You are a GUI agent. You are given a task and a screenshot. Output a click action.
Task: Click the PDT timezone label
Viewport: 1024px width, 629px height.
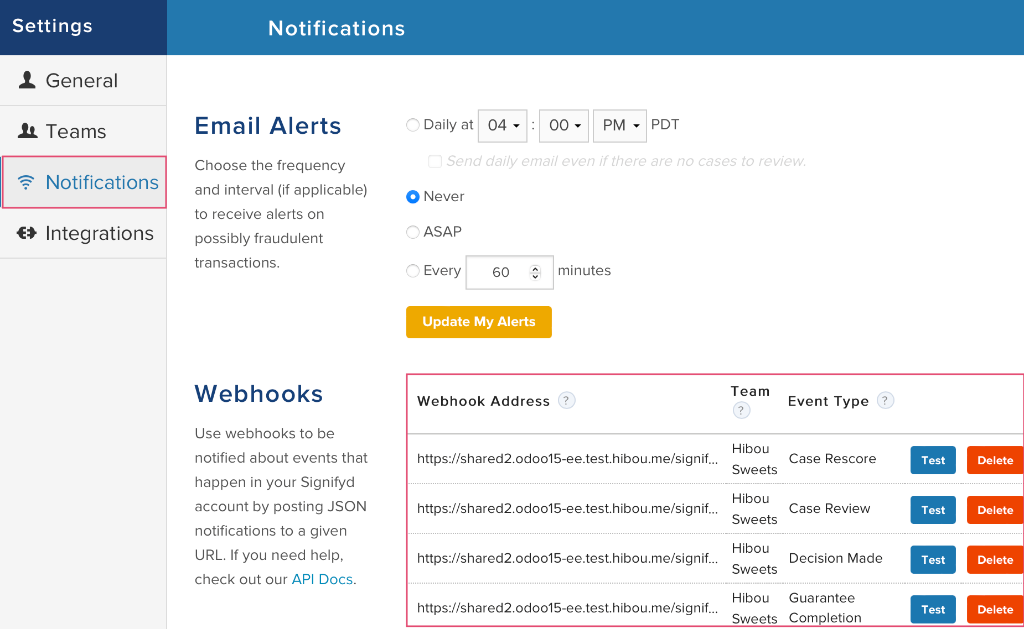[x=665, y=125]
